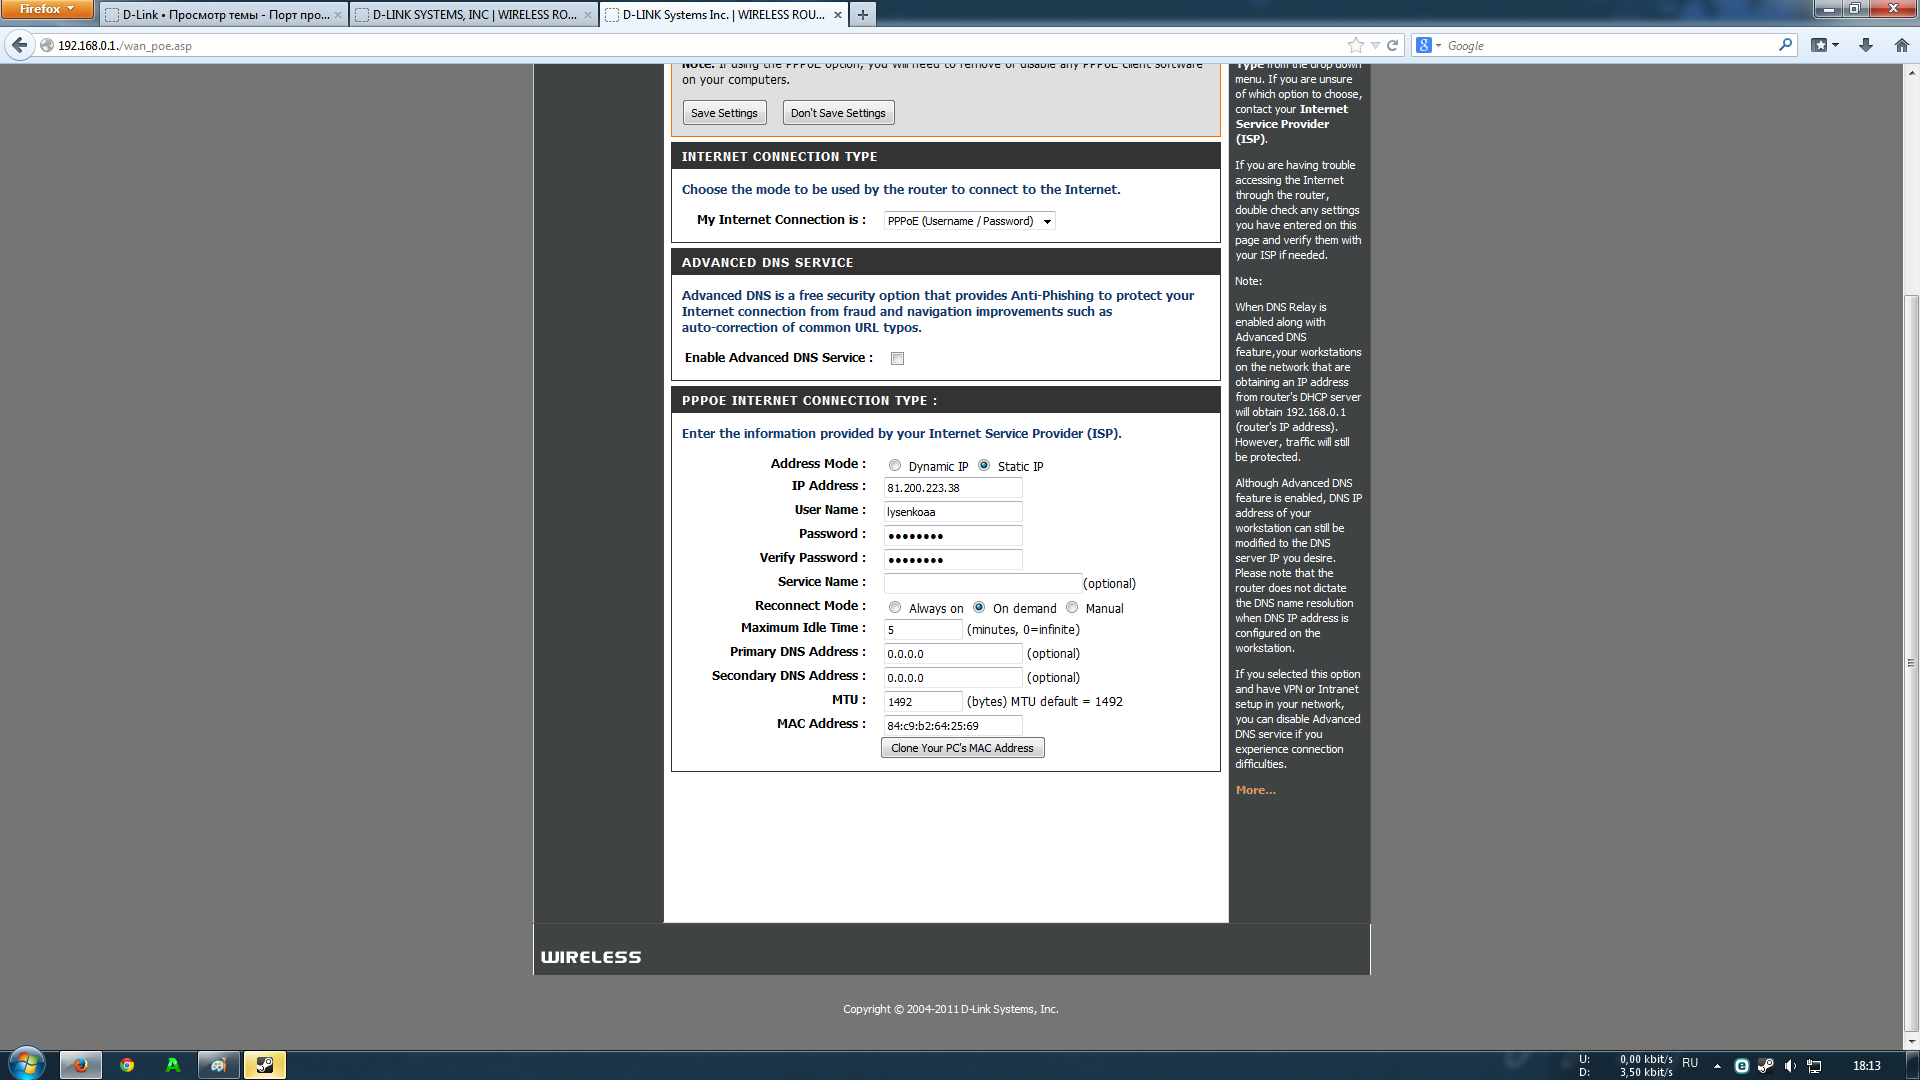Click the search magnifier icon
The width and height of the screenshot is (1920, 1080).
pyautogui.click(x=1785, y=45)
